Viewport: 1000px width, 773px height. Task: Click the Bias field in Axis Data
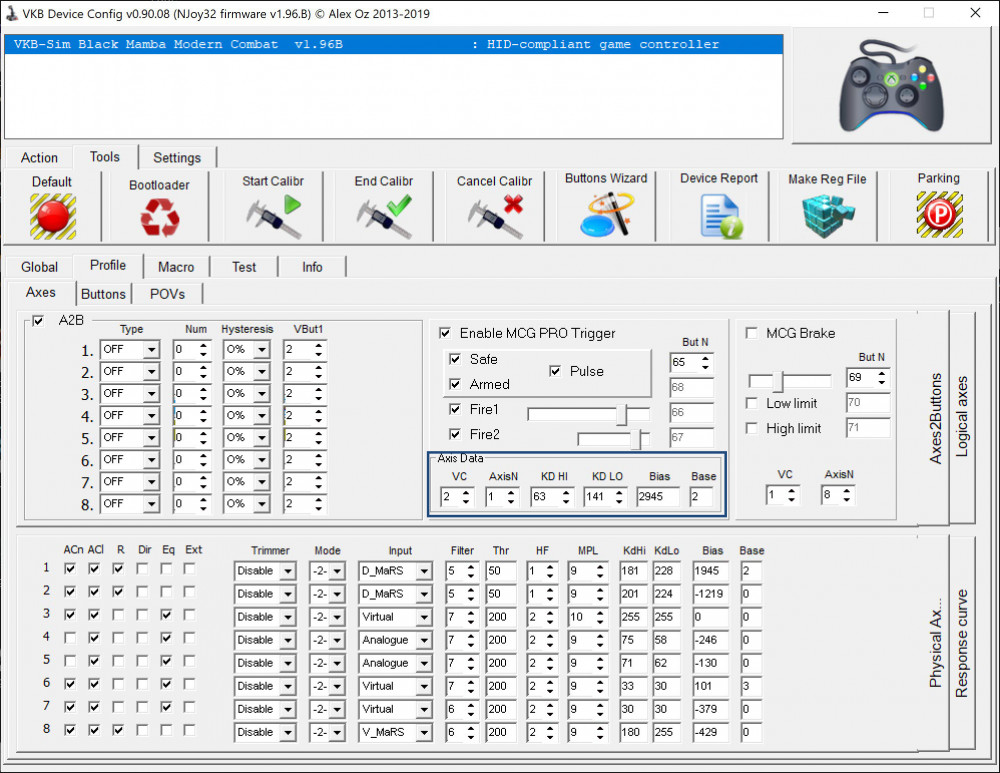658,497
